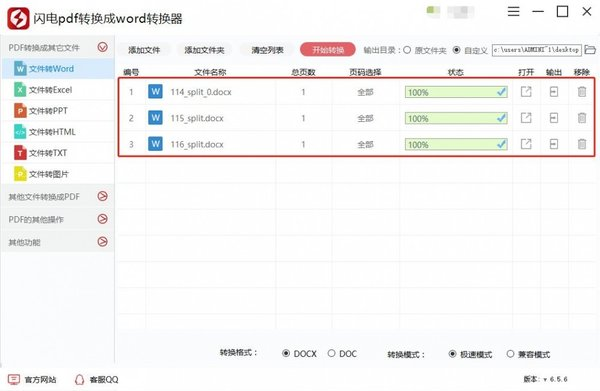Click the 总页数 column header
The height and width of the screenshot is (391, 600).
point(303,72)
